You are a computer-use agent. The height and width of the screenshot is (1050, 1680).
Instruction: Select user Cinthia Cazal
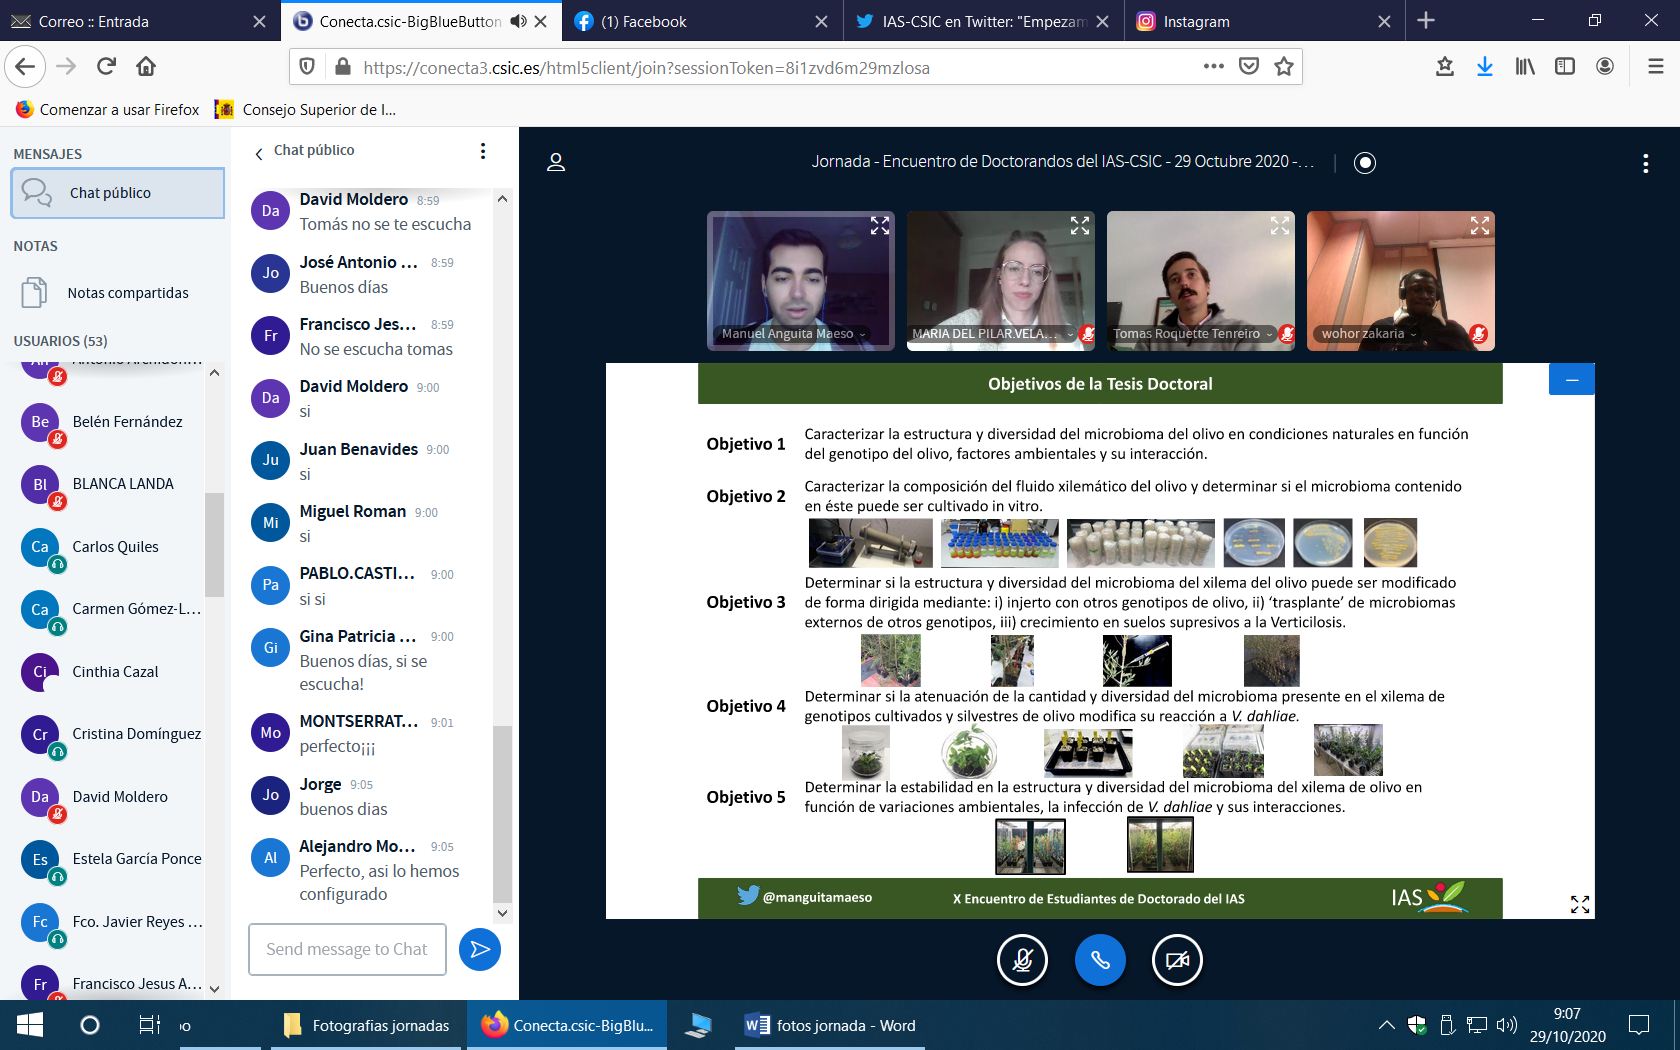[110, 672]
